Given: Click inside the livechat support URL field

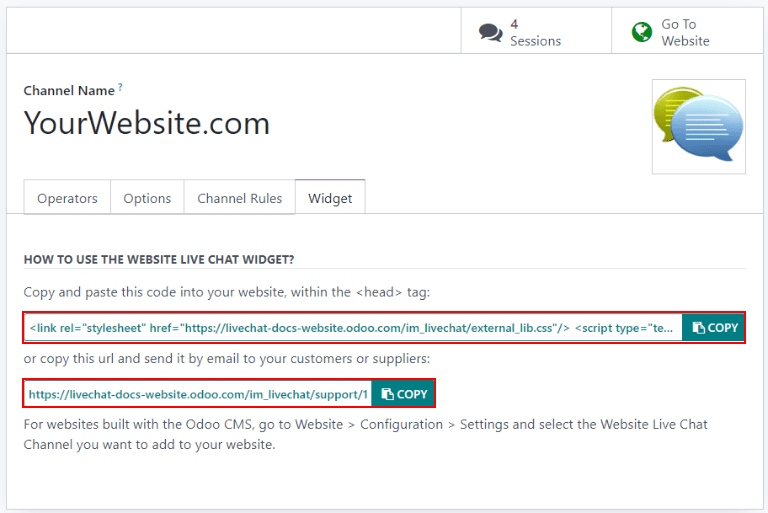Looking at the screenshot, I should [198, 394].
